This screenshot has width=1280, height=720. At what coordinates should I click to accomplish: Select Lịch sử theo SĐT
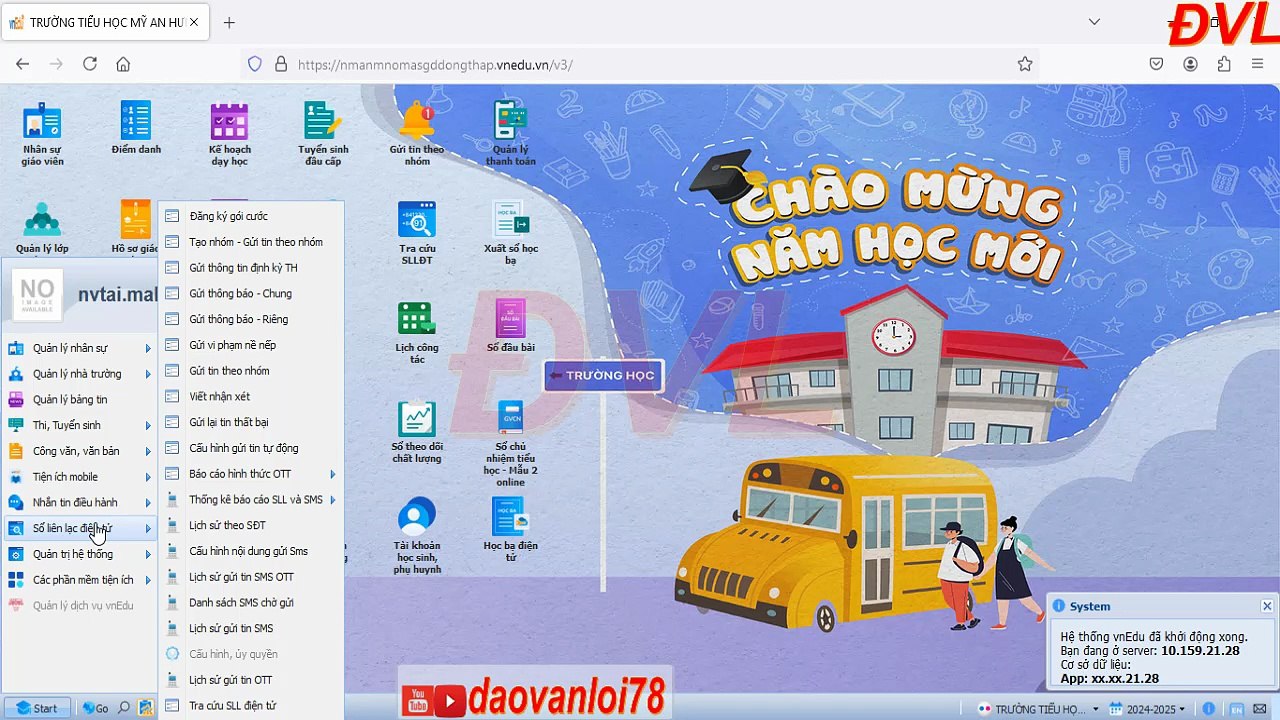(251, 525)
